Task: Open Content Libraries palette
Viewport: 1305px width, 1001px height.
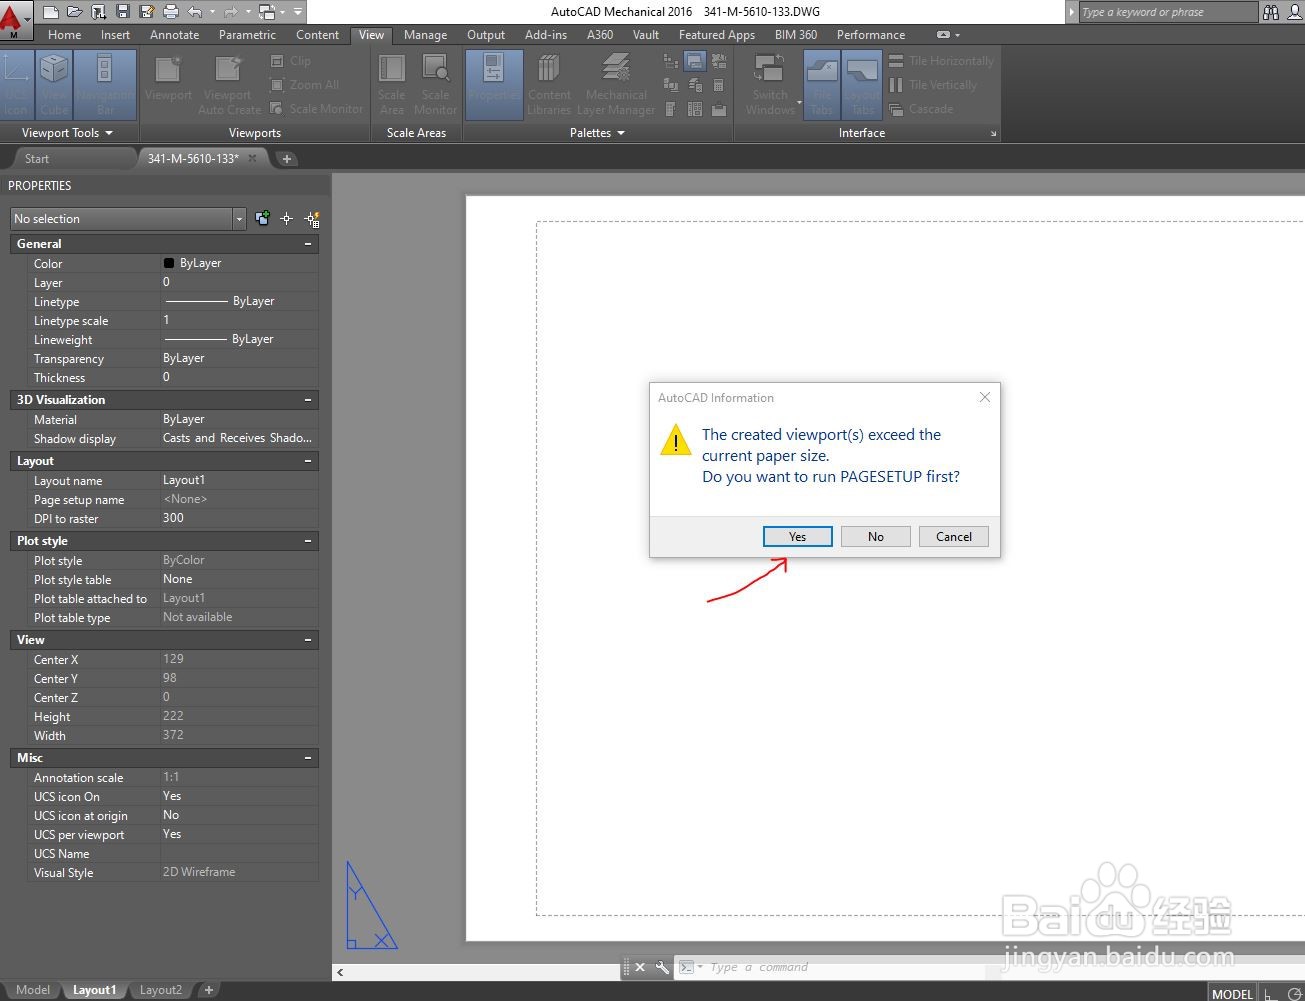Action: point(549,85)
